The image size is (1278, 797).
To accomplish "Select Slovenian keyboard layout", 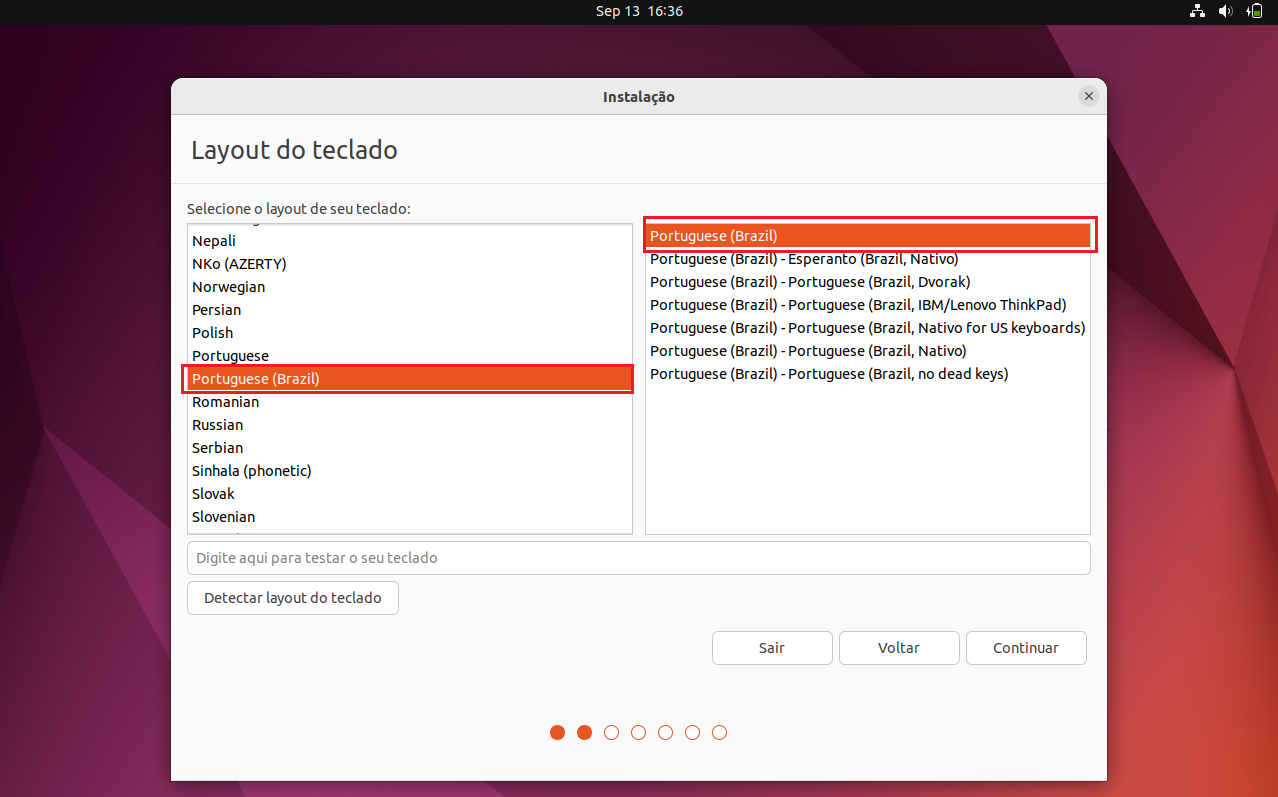I will [x=410, y=517].
